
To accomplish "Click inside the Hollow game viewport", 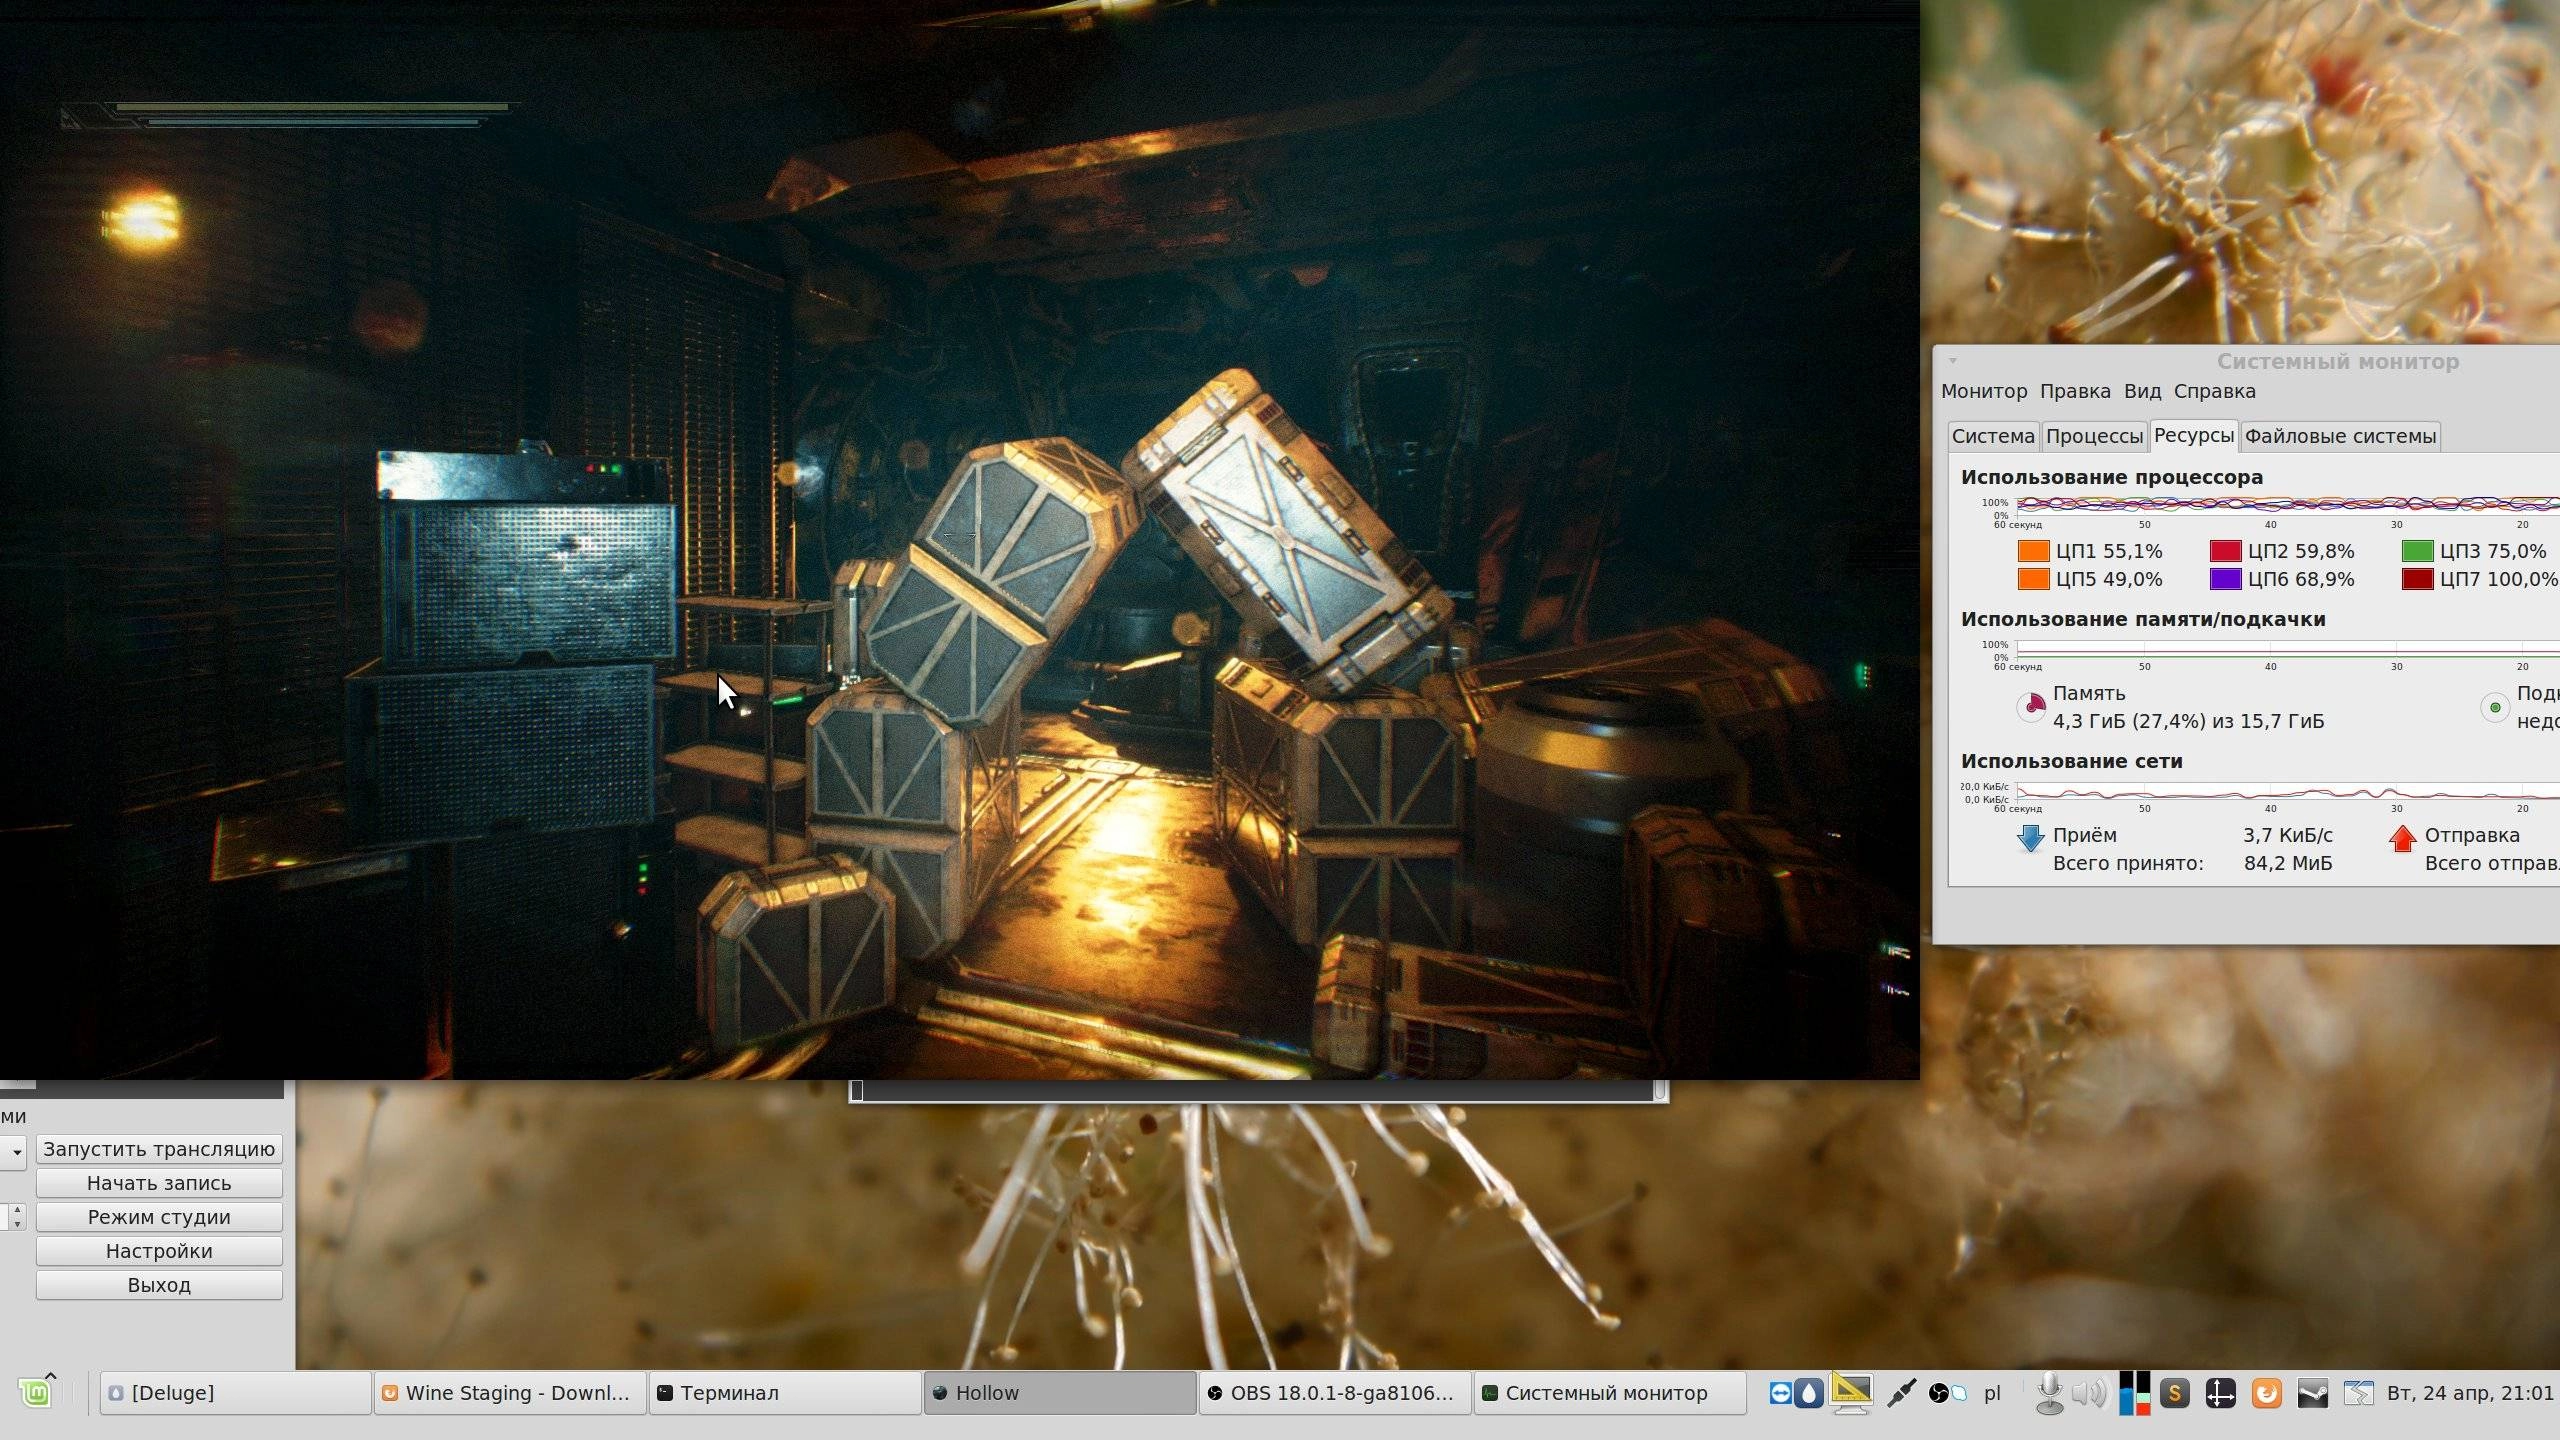I will [x=960, y=540].
